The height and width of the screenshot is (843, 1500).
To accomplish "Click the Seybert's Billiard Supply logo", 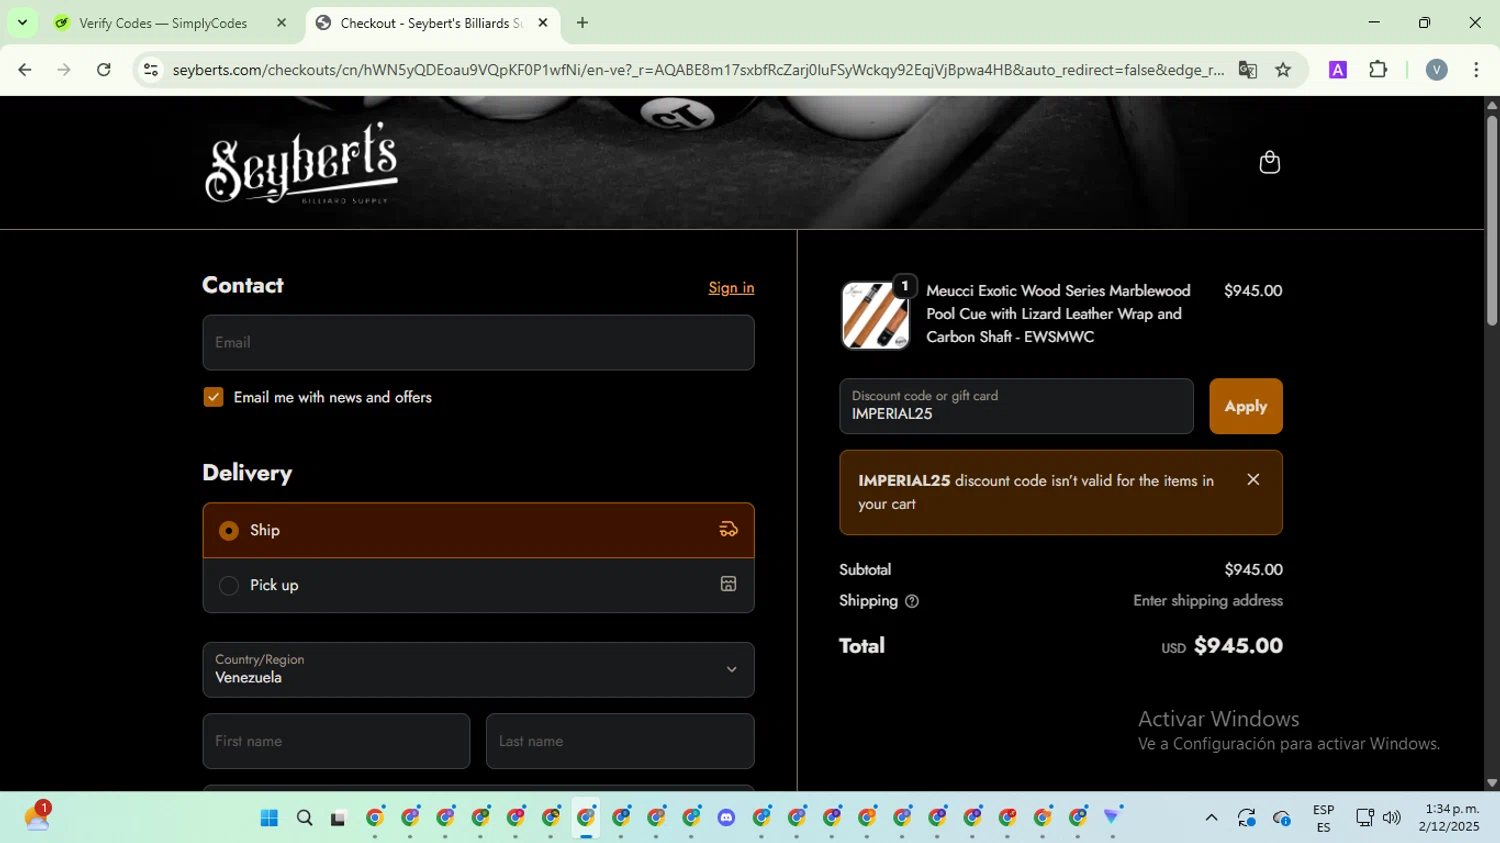I will click(301, 163).
